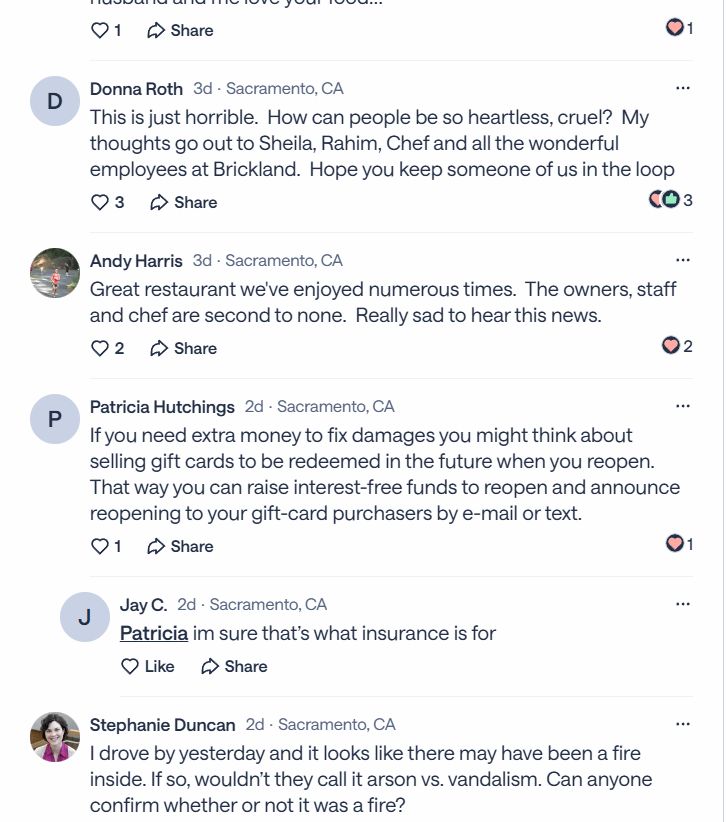The width and height of the screenshot is (726, 822).
Task: Open more options for Stephanie Duncan's comment
Action: click(683, 724)
